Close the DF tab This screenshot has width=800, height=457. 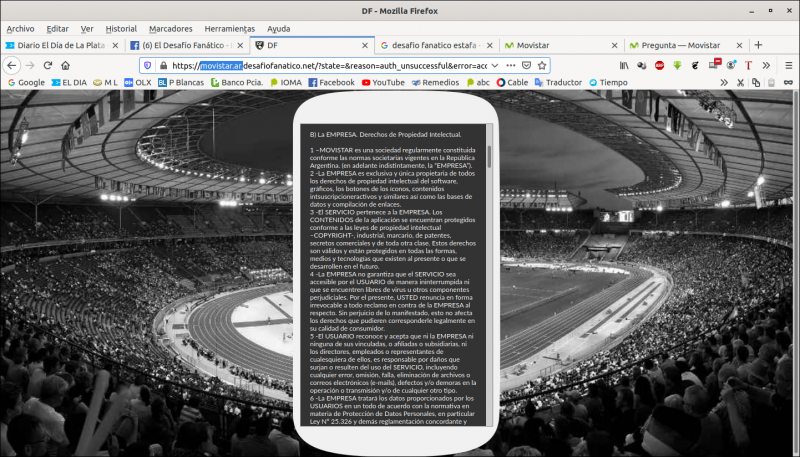click(x=365, y=45)
